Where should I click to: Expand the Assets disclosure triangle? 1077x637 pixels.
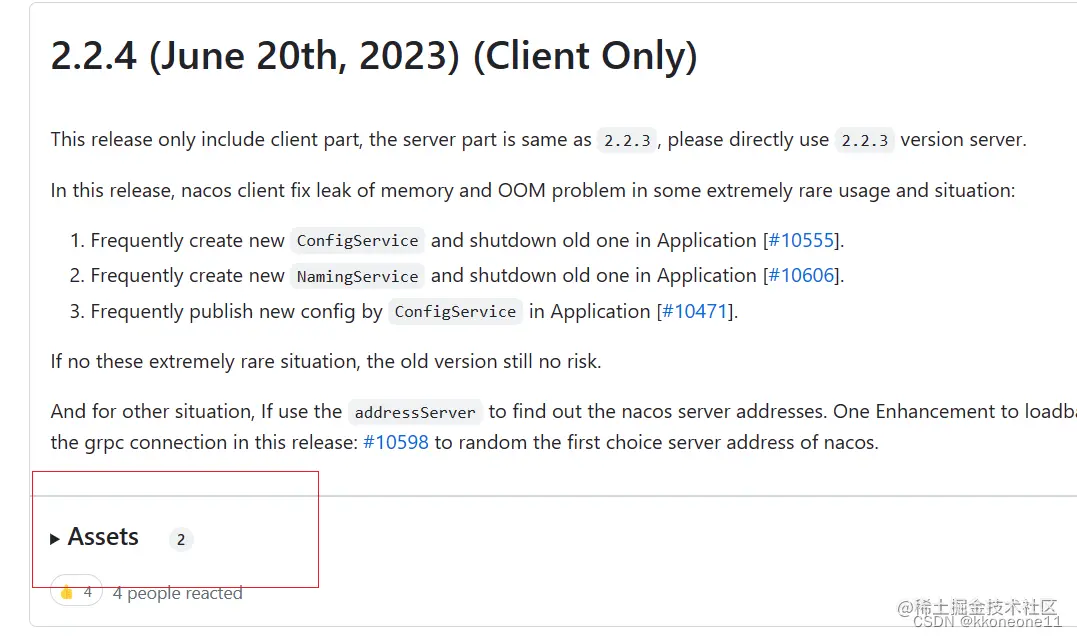(x=55, y=539)
